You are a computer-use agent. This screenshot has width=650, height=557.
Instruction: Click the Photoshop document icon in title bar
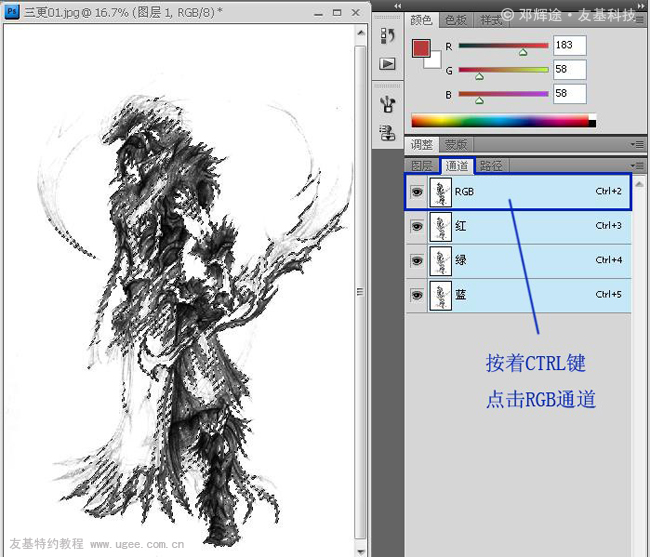(x=12, y=11)
